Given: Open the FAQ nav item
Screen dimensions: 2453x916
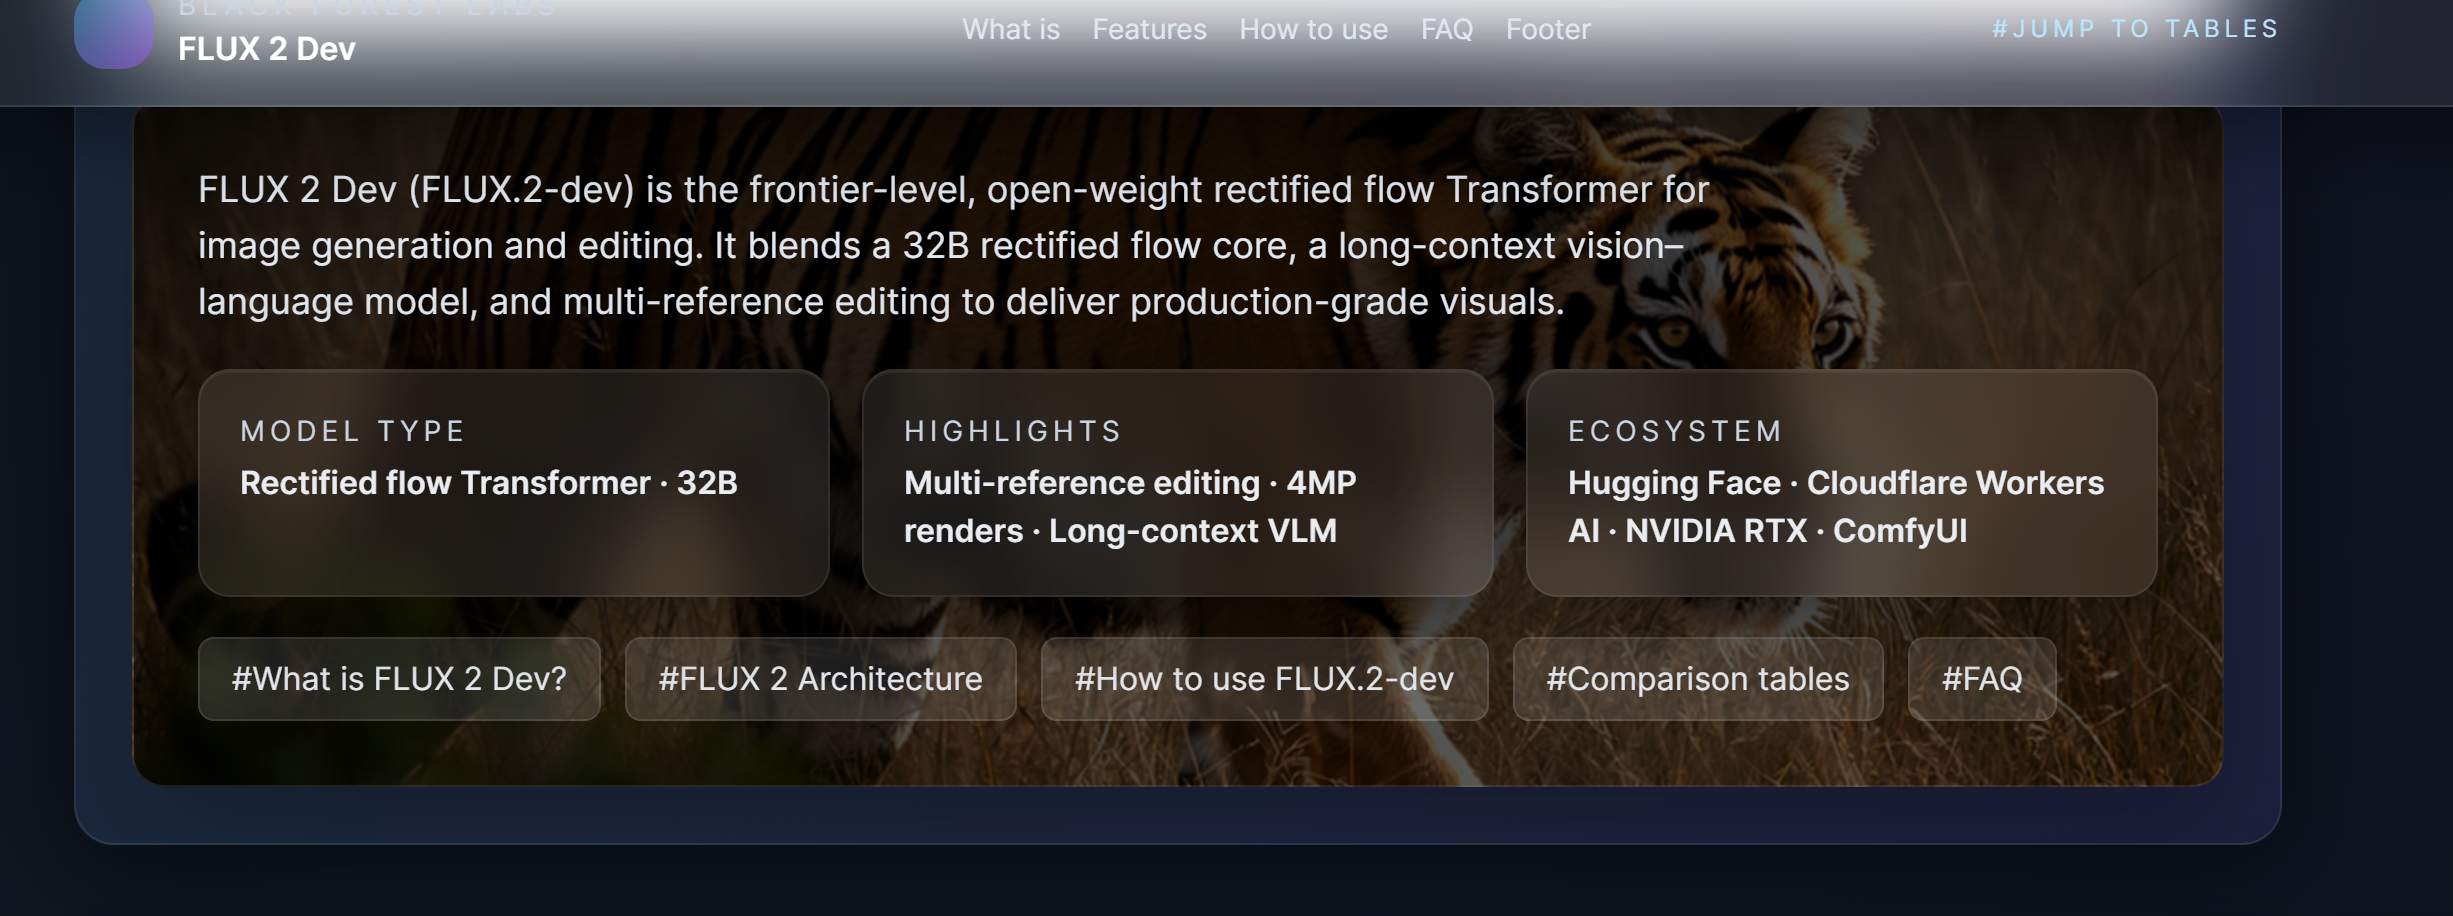Looking at the screenshot, I should 1444,30.
